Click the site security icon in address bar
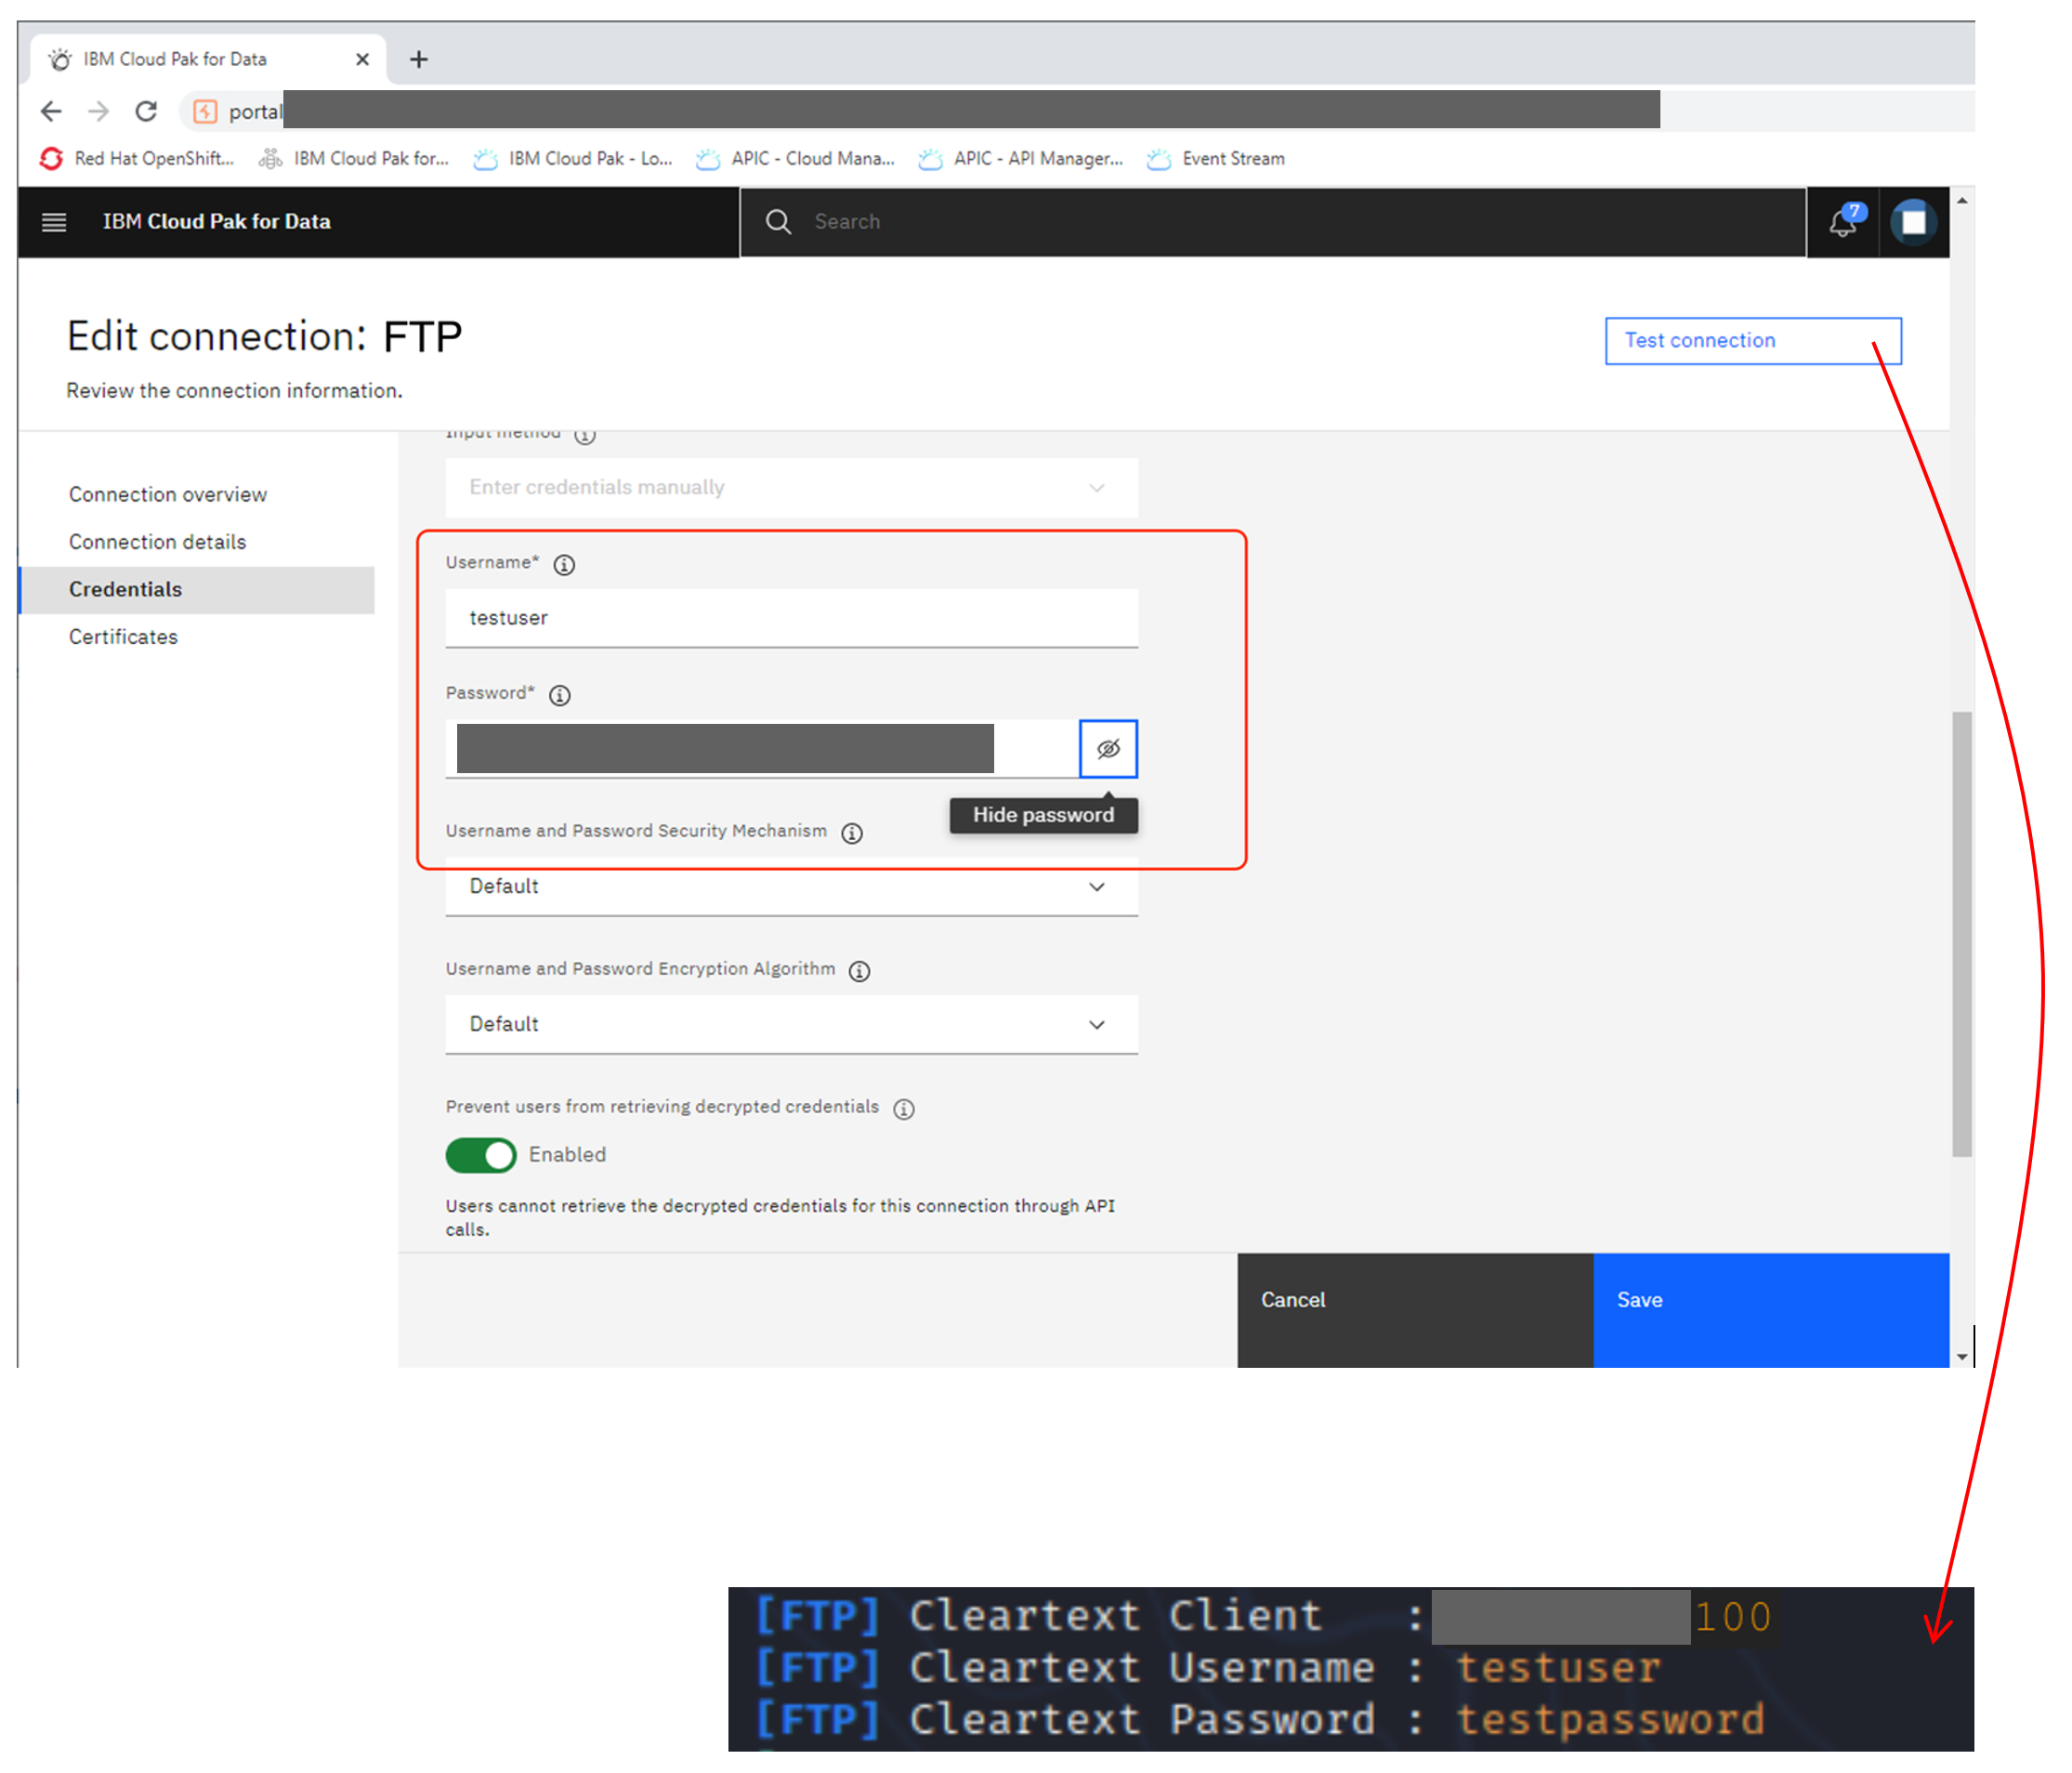Screen dimensions: 2072x1773 (x=205, y=111)
